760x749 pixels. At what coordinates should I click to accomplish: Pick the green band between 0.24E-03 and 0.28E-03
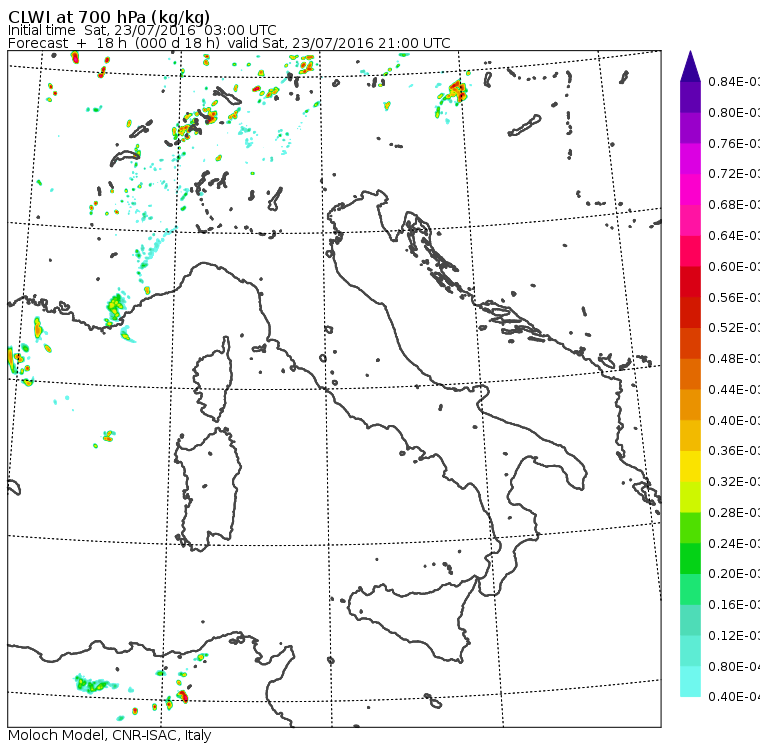pos(690,527)
